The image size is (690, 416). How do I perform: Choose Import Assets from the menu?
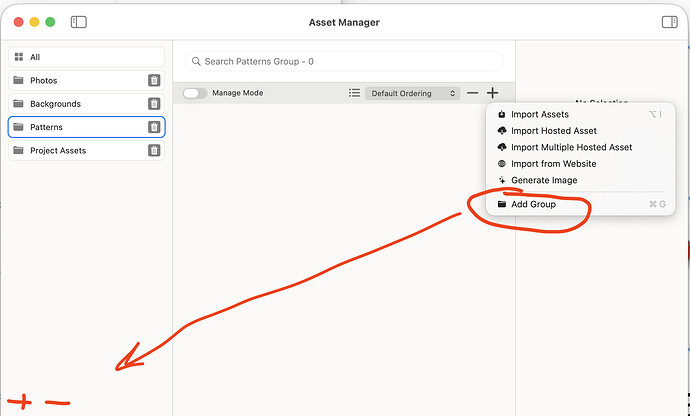tap(540, 114)
